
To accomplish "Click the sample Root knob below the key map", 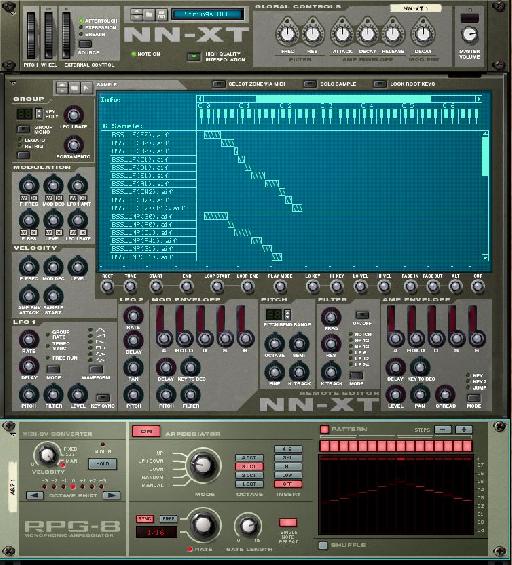I will (x=107, y=286).
